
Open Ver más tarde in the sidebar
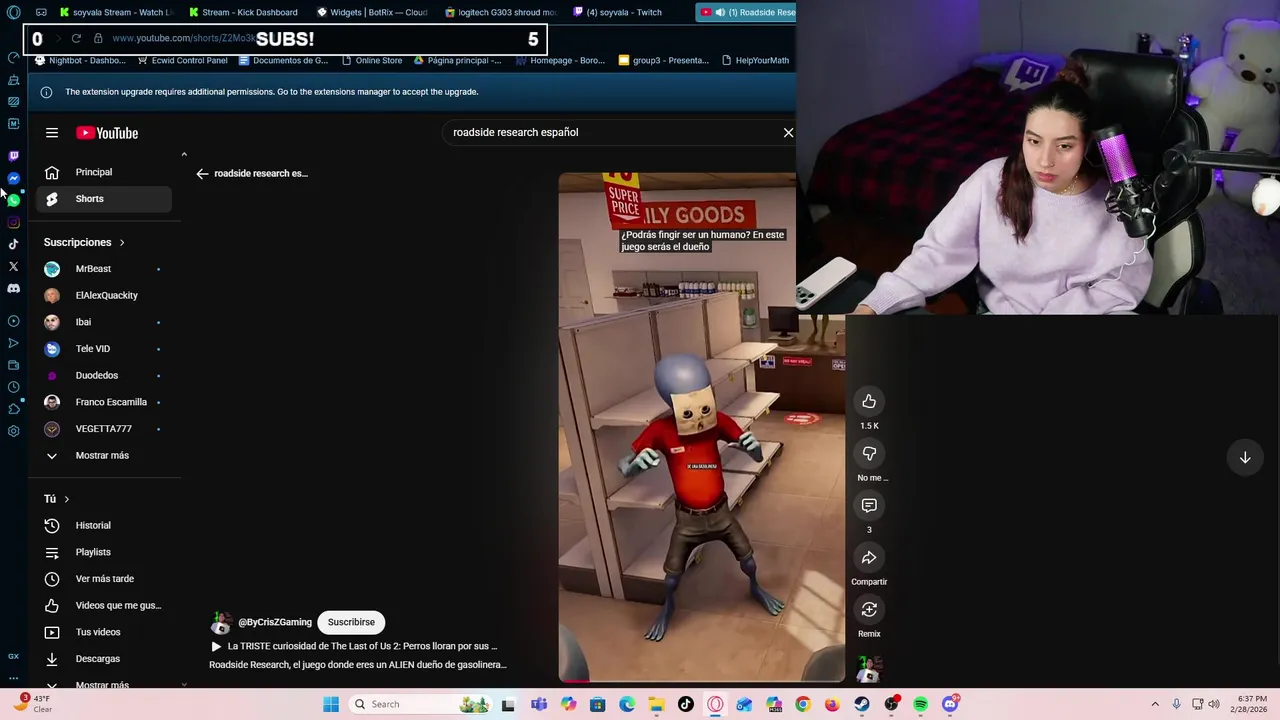click(x=104, y=579)
